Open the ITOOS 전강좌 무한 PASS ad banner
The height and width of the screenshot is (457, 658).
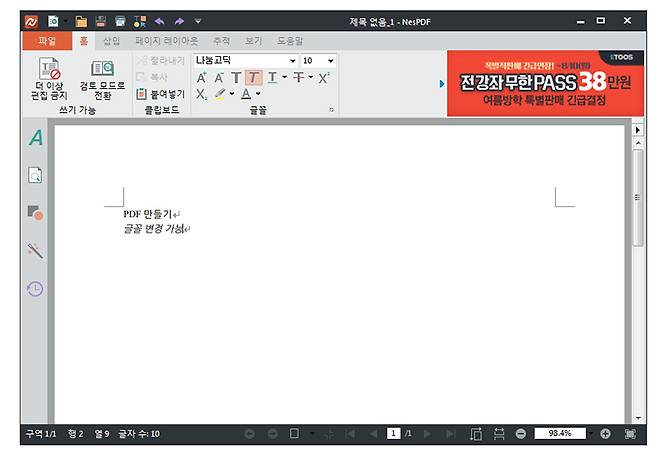click(x=546, y=83)
